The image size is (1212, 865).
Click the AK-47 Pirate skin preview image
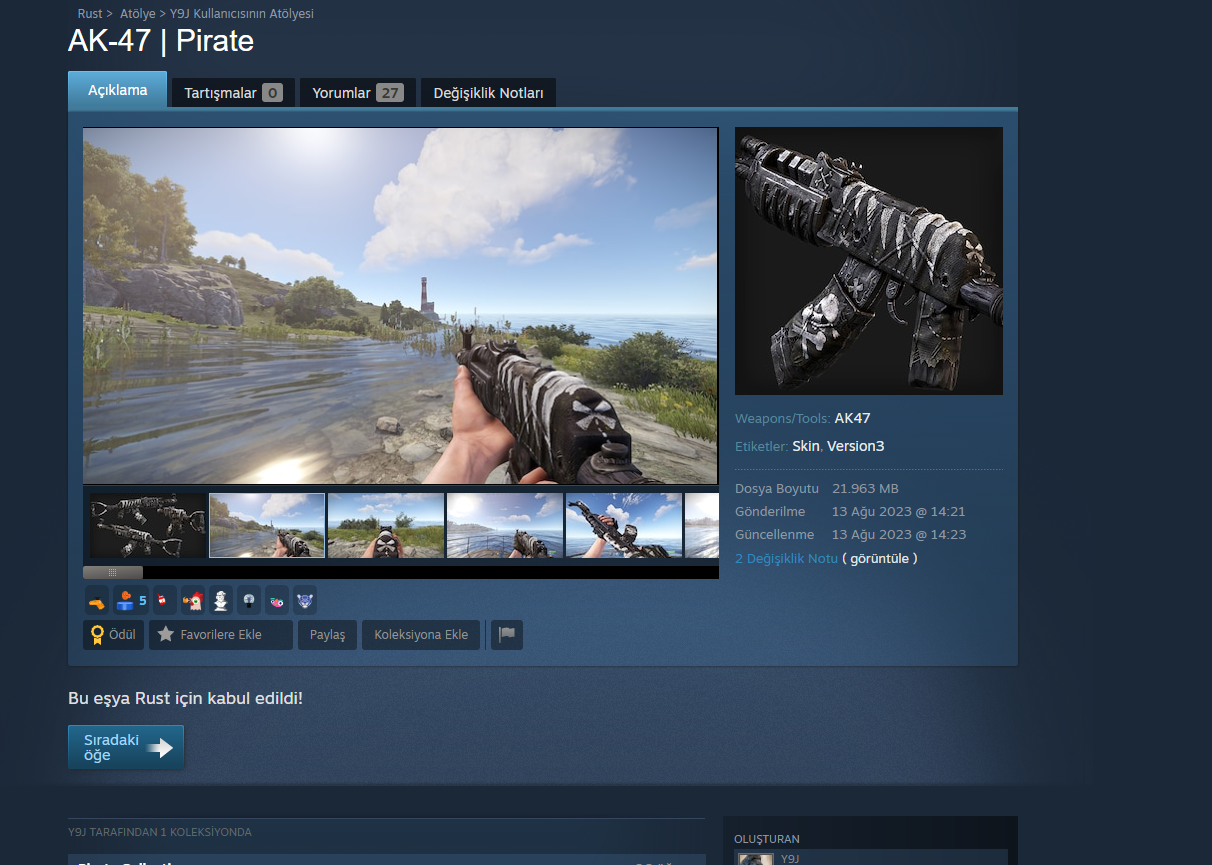click(x=869, y=261)
